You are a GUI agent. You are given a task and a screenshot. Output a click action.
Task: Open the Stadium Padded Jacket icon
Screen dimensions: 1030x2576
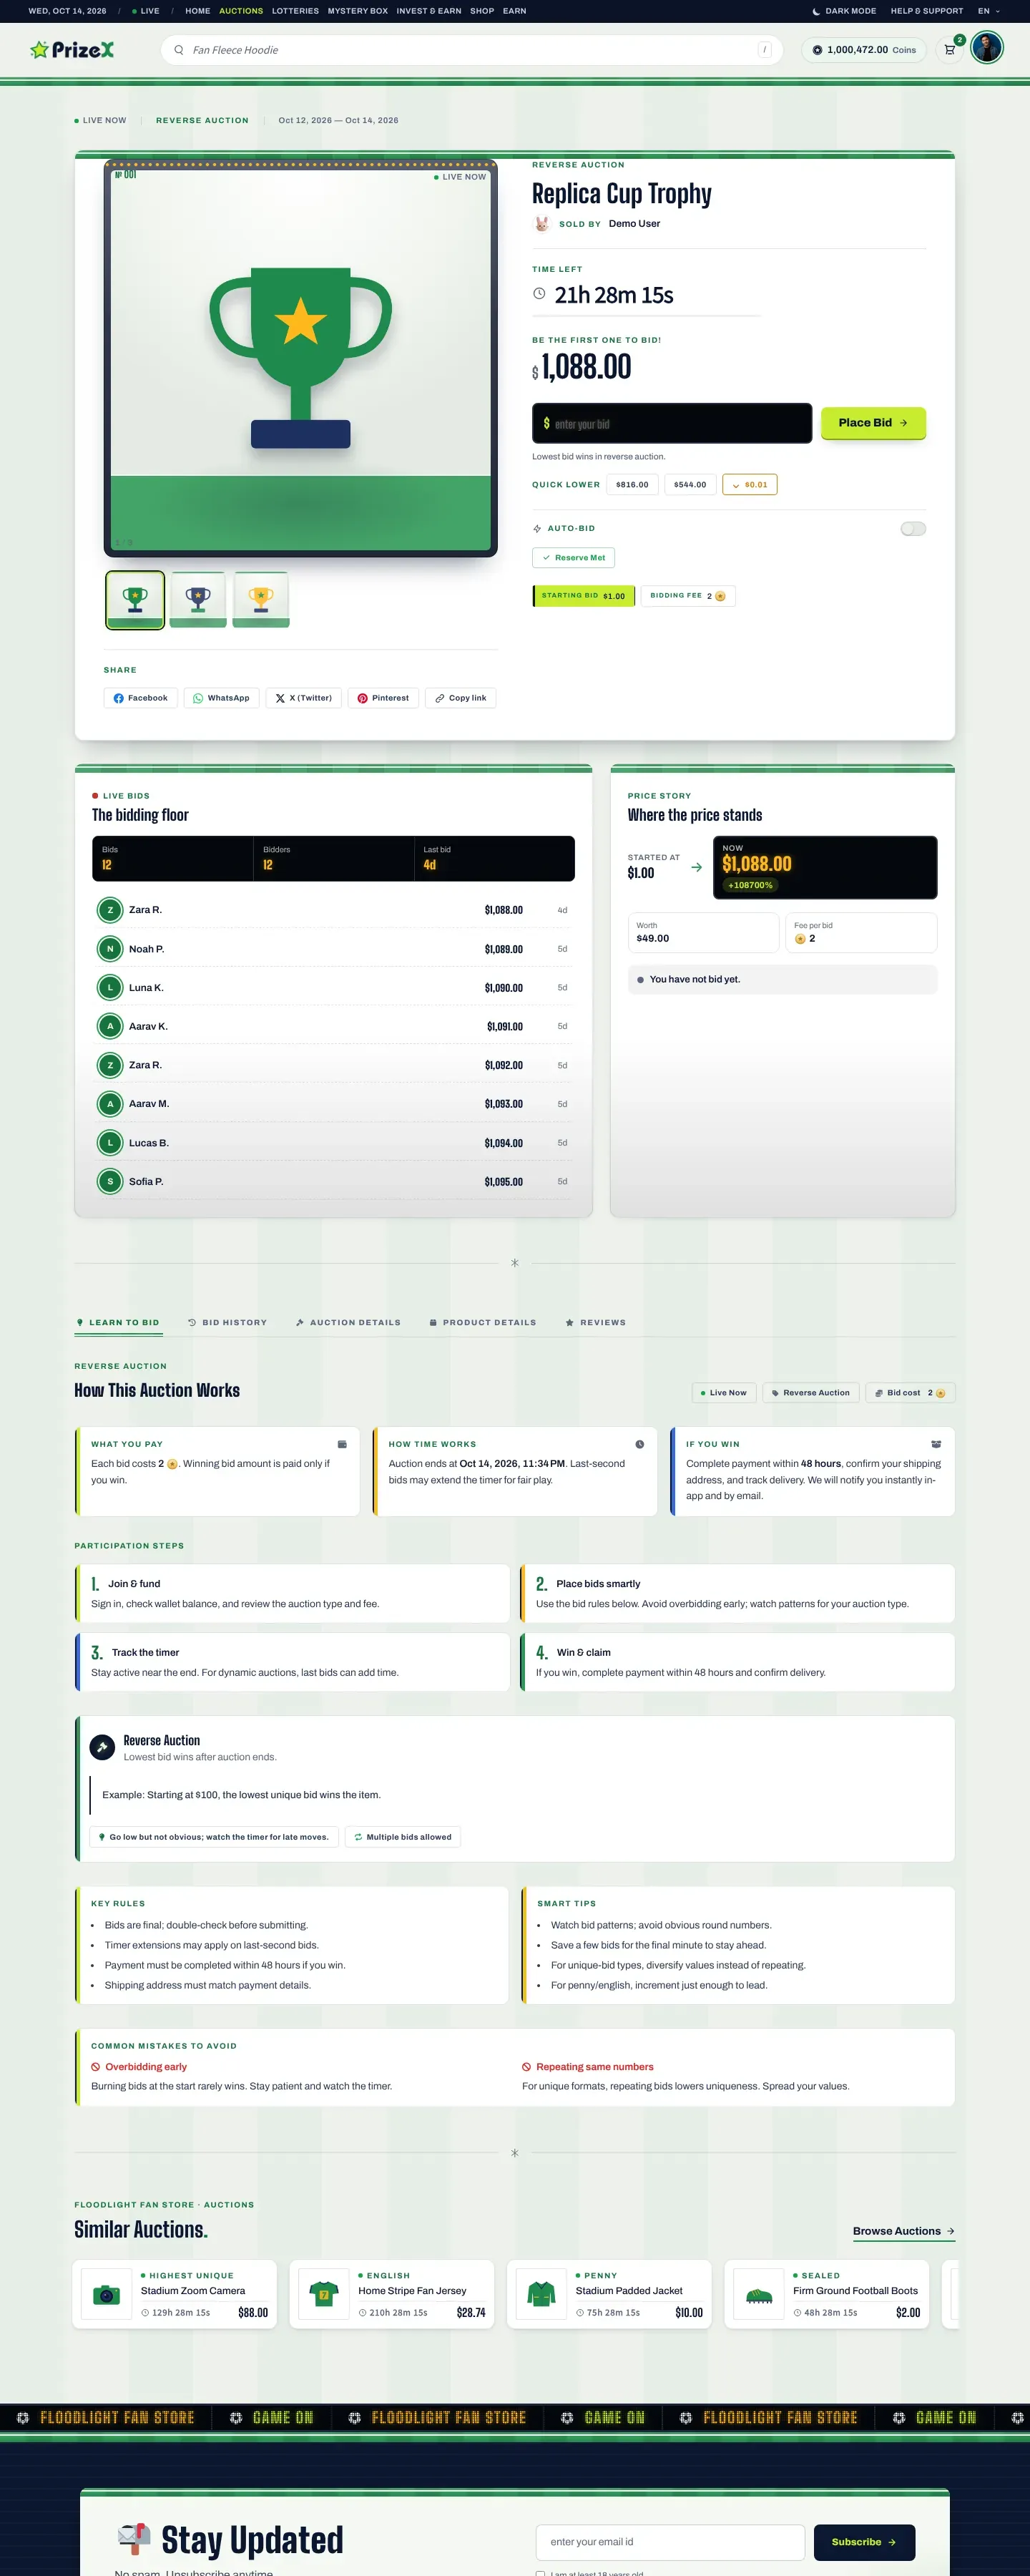pyautogui.click(x=541, y=2295)
